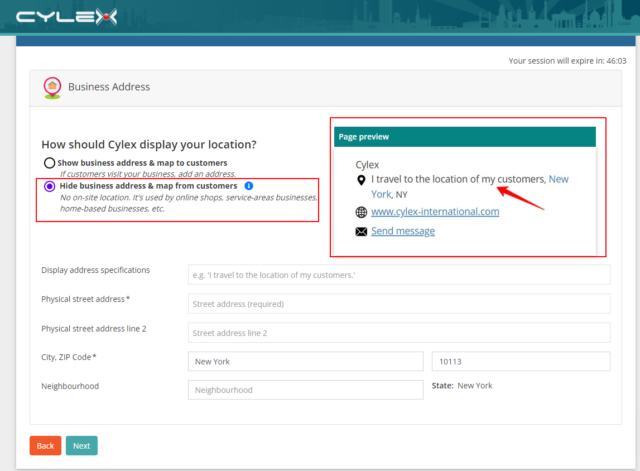Open www.cylex-international.com link
The width and height of the screenshot is (640, 471).
click(435, 212)
